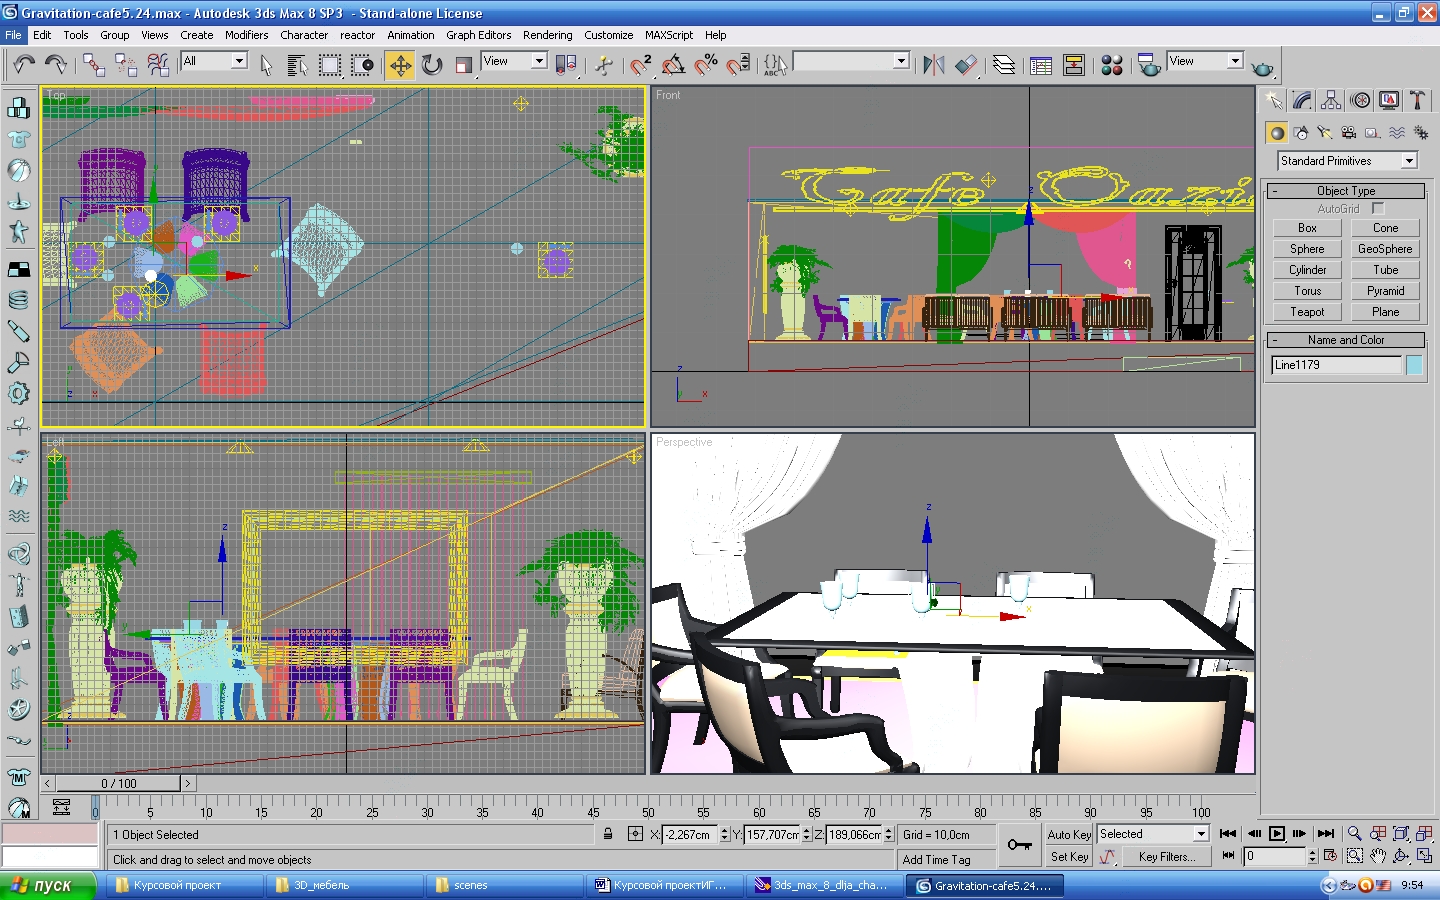The height and width of the screenshot is (900, 1440).
Task: Select the Cameras category button
Action: pyautogui.click(x=1349, y=133)
